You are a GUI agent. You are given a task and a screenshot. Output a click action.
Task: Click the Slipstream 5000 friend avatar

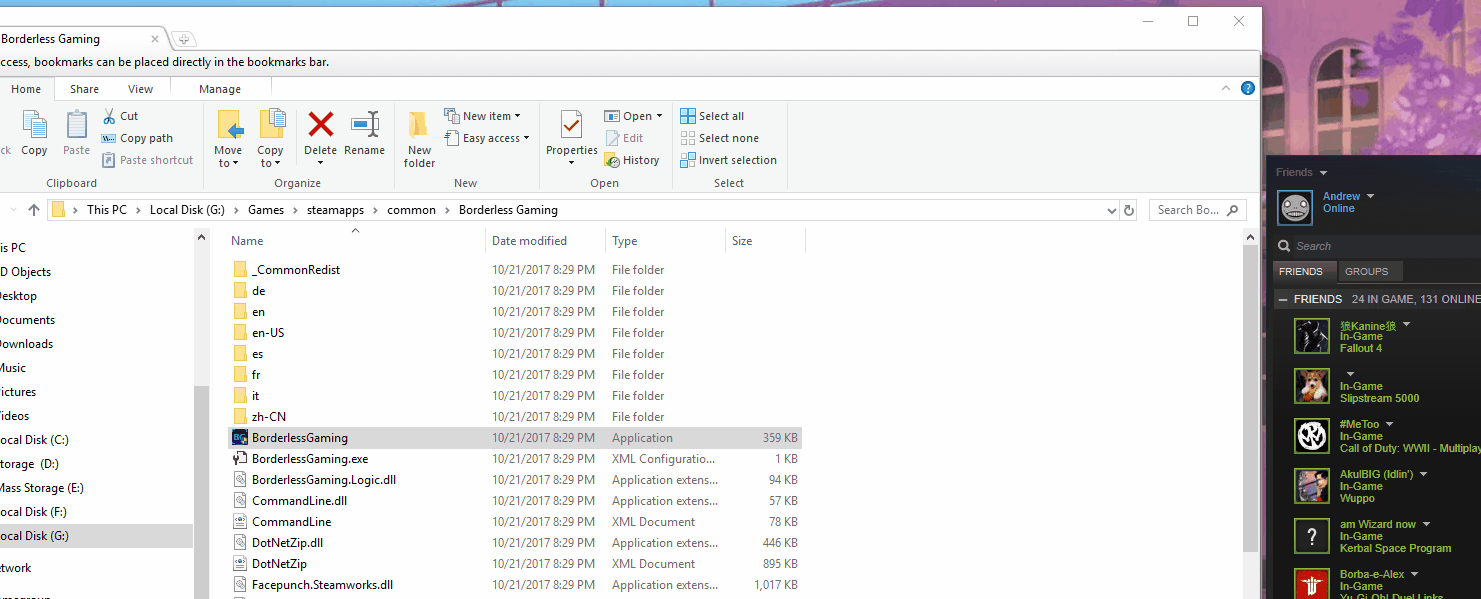pyautogui.click(x=1312, y=386)
